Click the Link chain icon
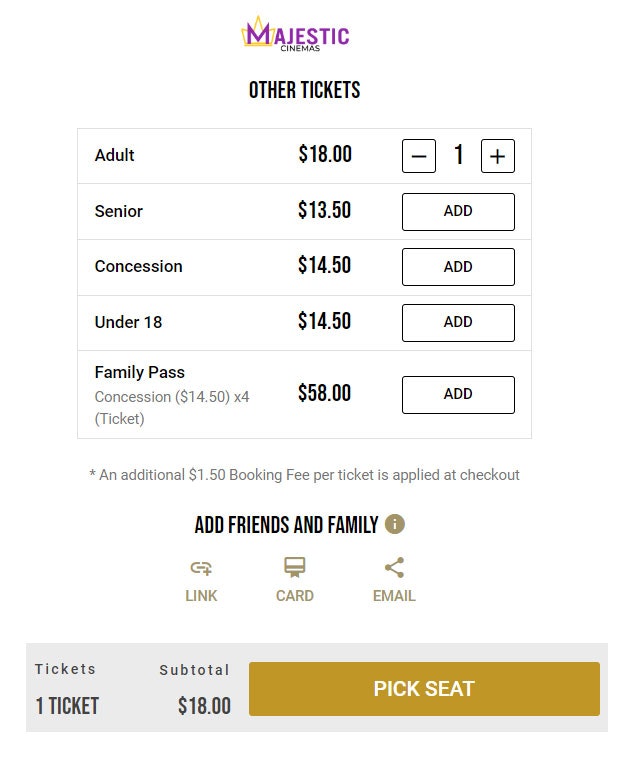Viewport: 633px width, 762px height. click(x=201, y=568)
